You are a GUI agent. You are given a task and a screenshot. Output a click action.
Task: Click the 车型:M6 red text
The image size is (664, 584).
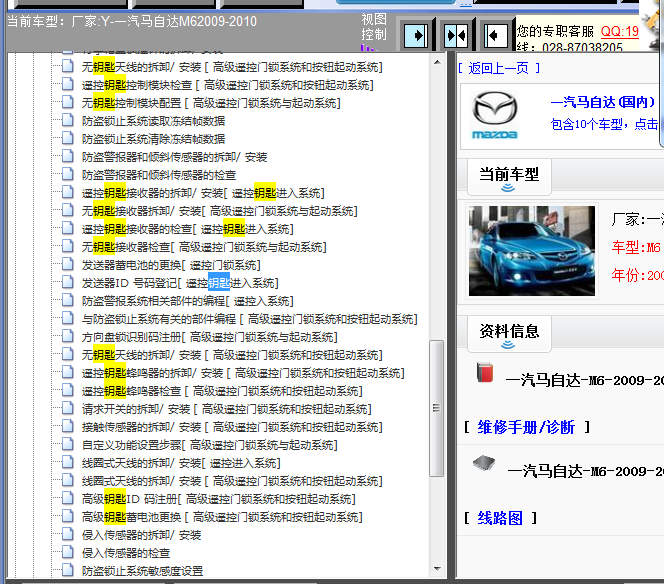click(636, 247)
